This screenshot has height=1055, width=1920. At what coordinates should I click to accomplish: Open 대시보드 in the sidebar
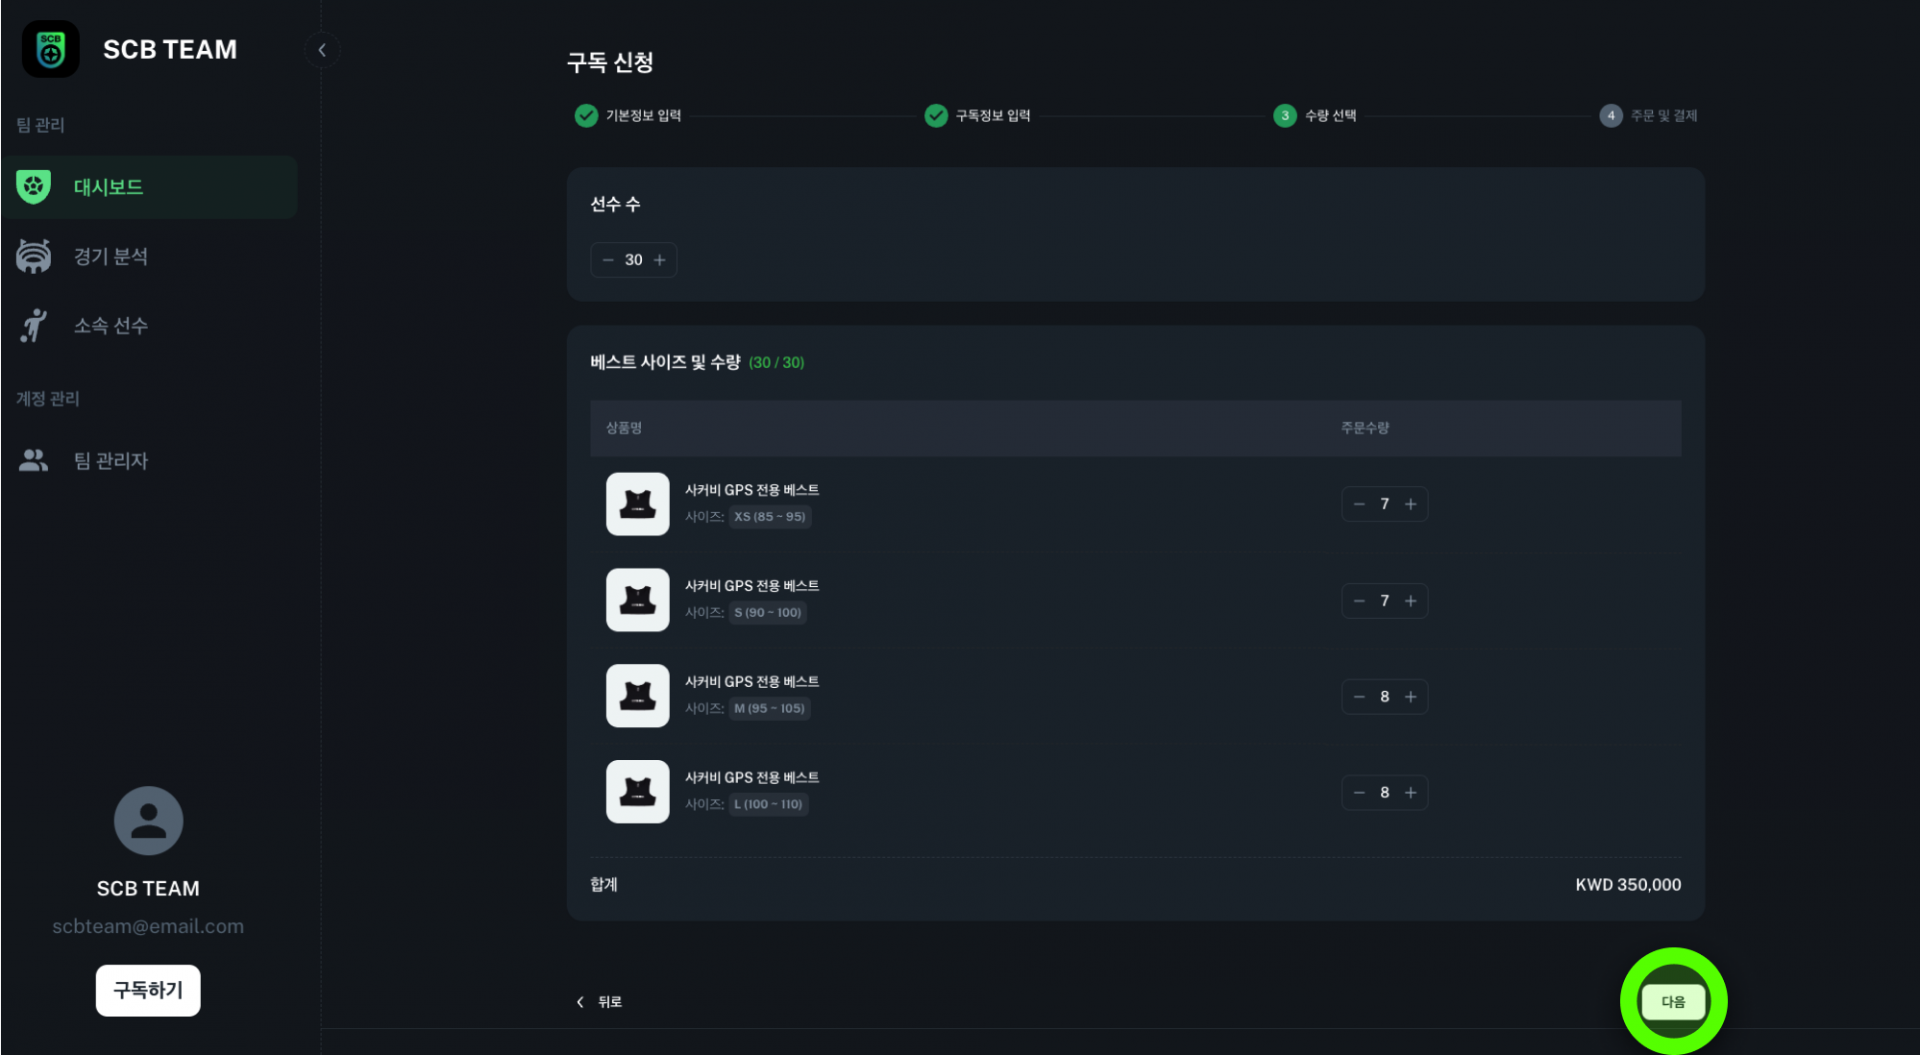[108, 187]
